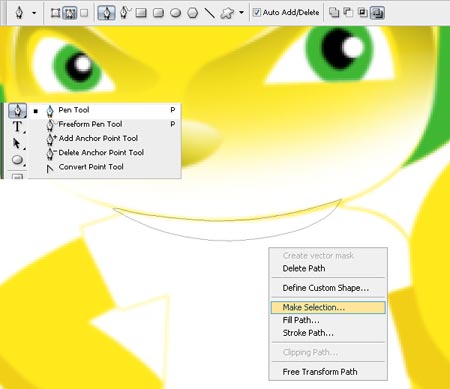Select Ellipse tool in options bar

176,13
